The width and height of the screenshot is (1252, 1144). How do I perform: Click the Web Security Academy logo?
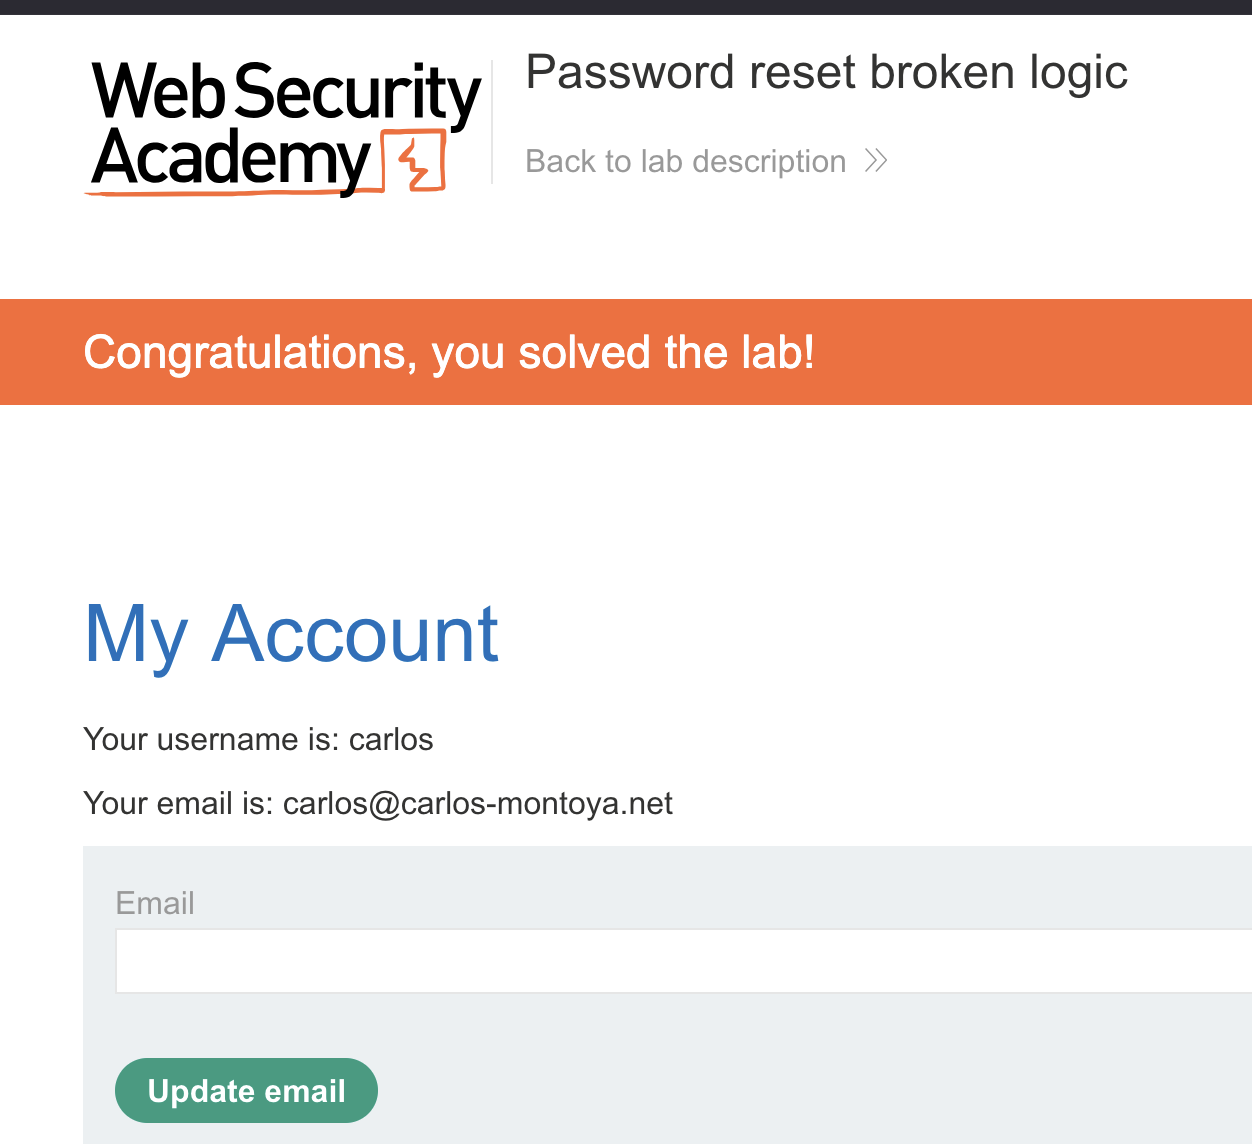(x=286, y=126)
